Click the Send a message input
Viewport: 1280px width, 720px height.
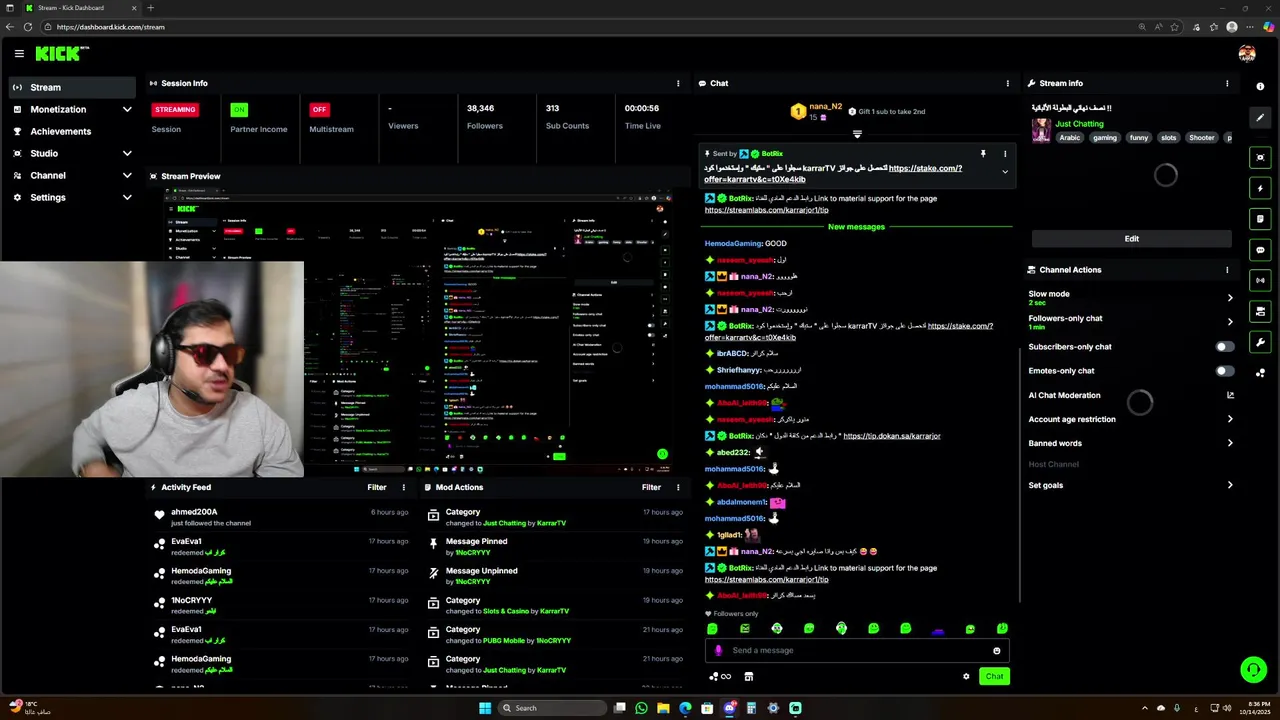tap(857, 650)
